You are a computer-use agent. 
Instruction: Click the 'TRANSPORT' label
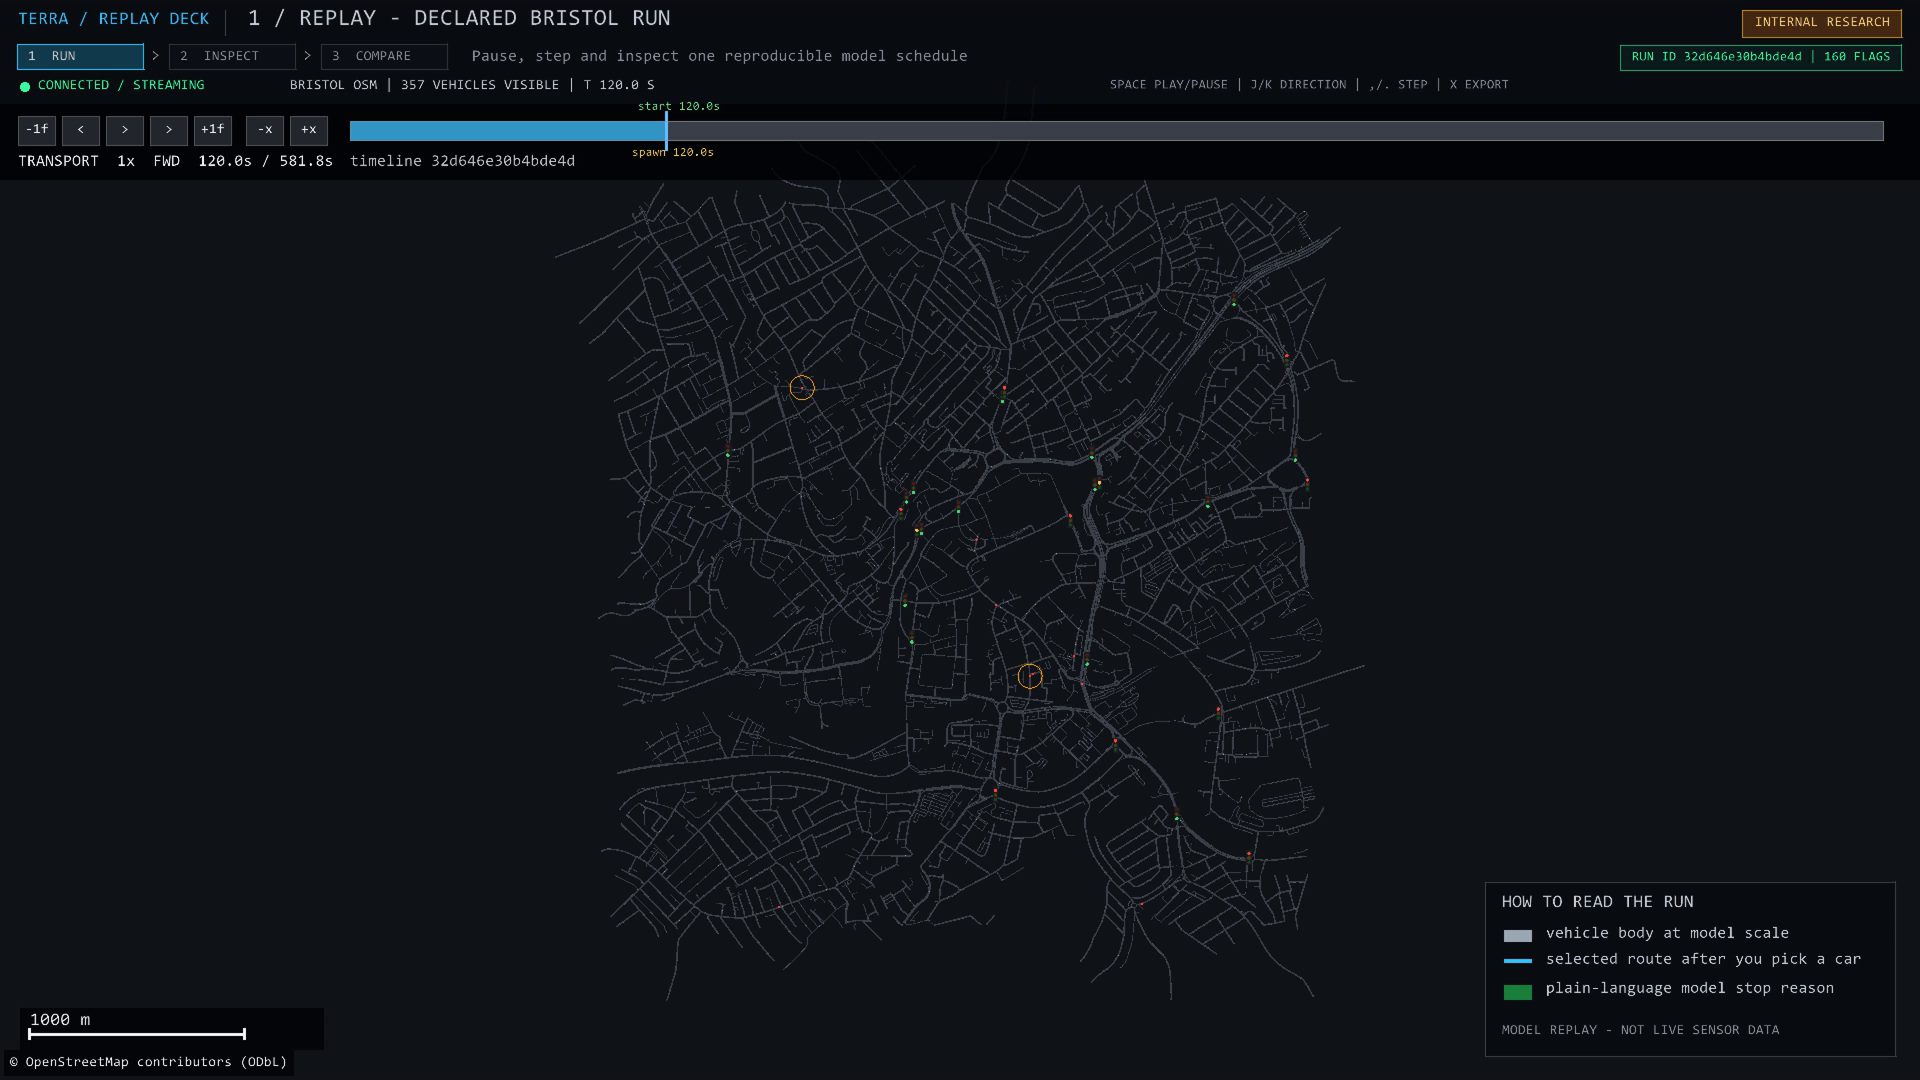pos(58,161)
